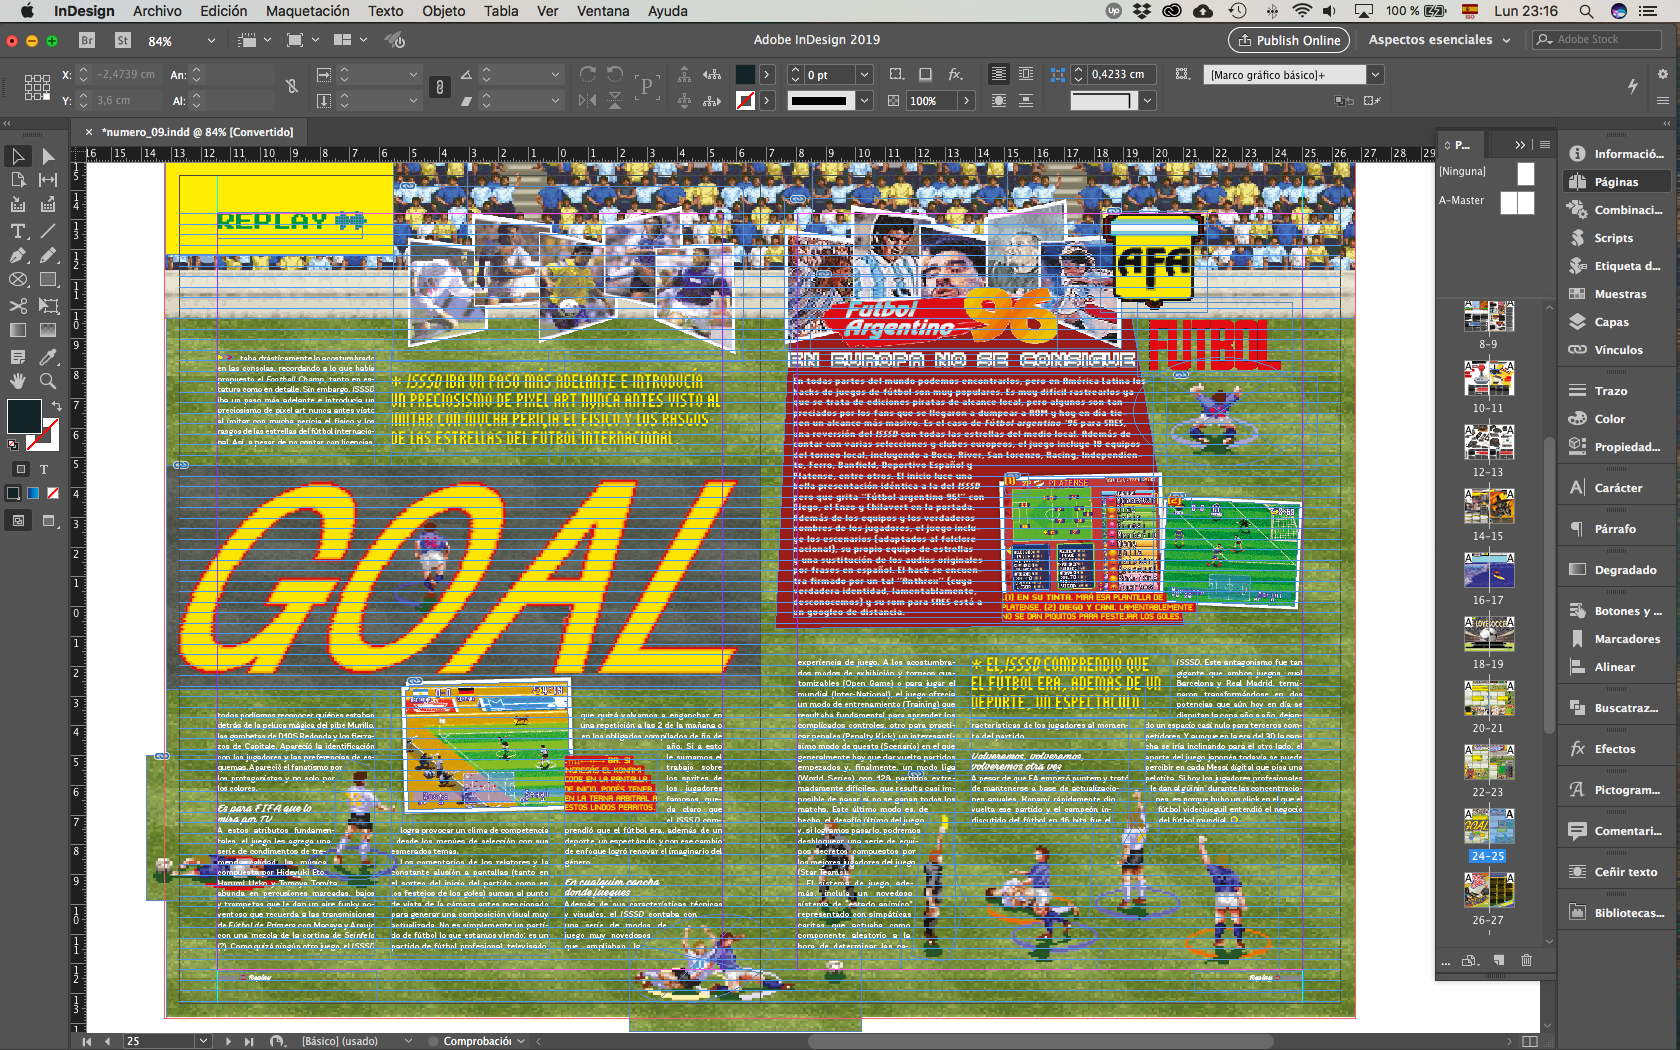This screenshot has width=1680, height=1050.
Task: Click the quick apply lightning bolt icon
Action: (1633, 86)
